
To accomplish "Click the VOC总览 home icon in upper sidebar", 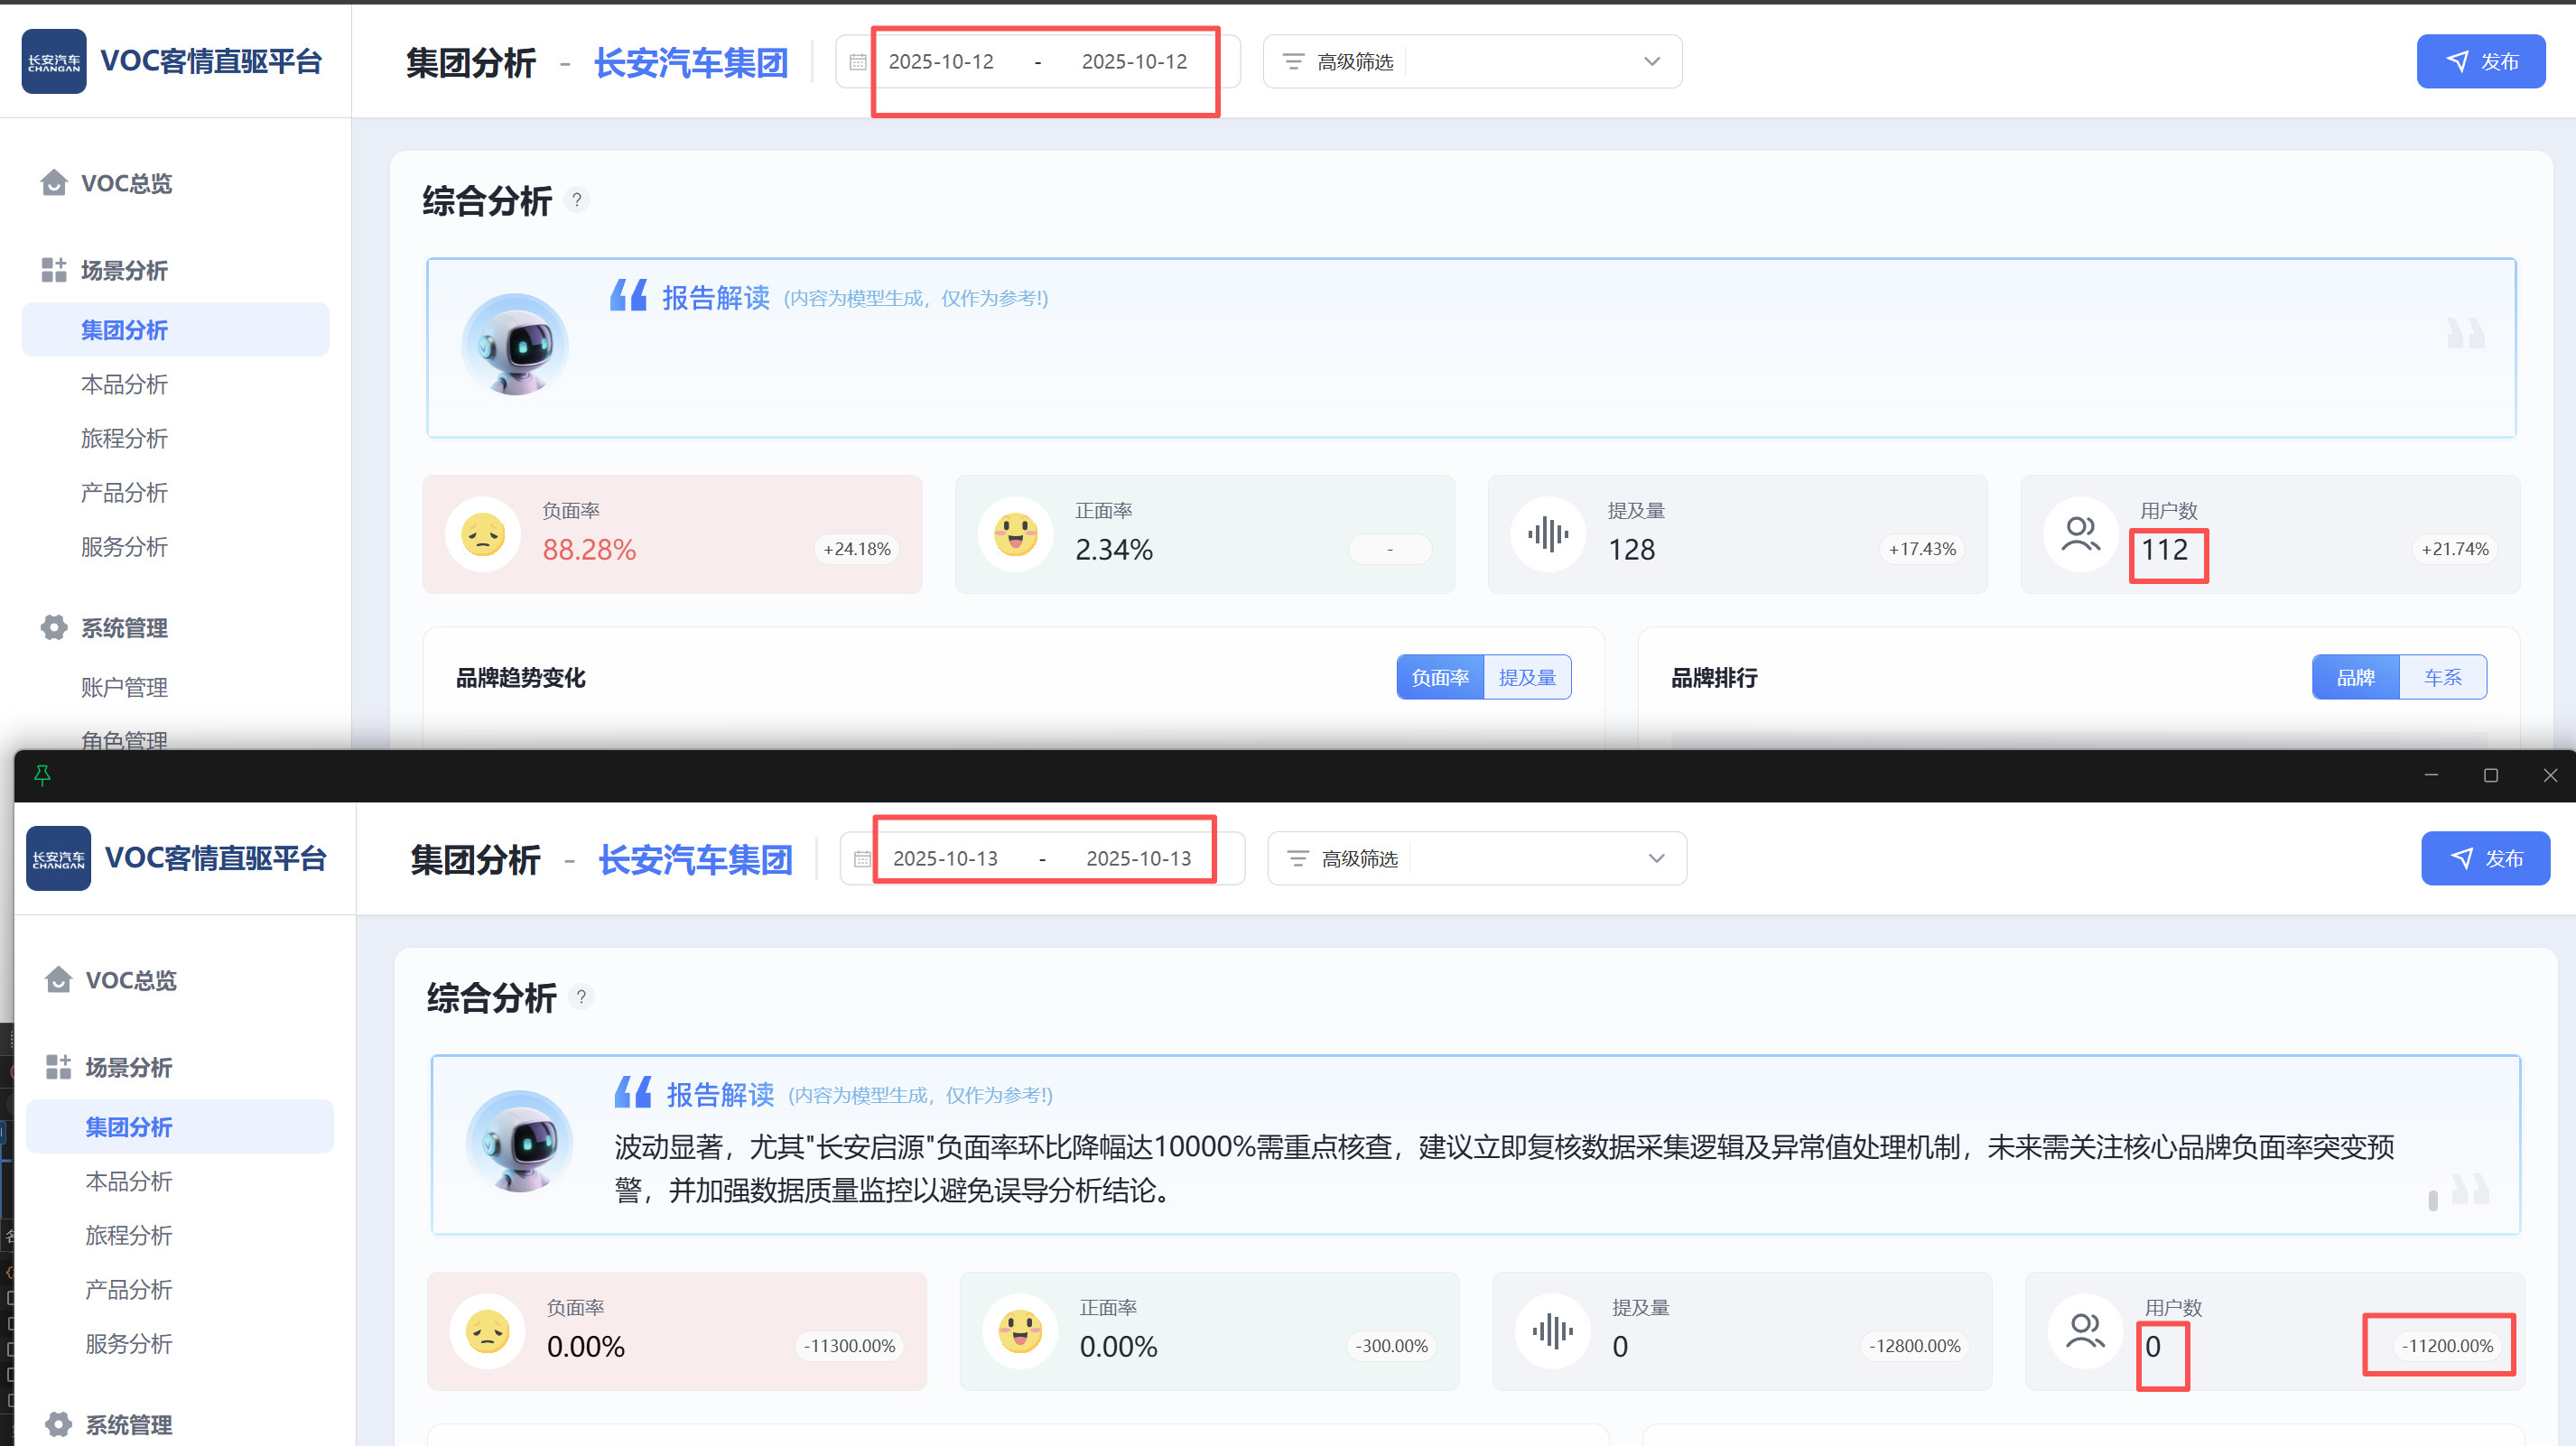I will pyautogui.click(x=54, y=183).
